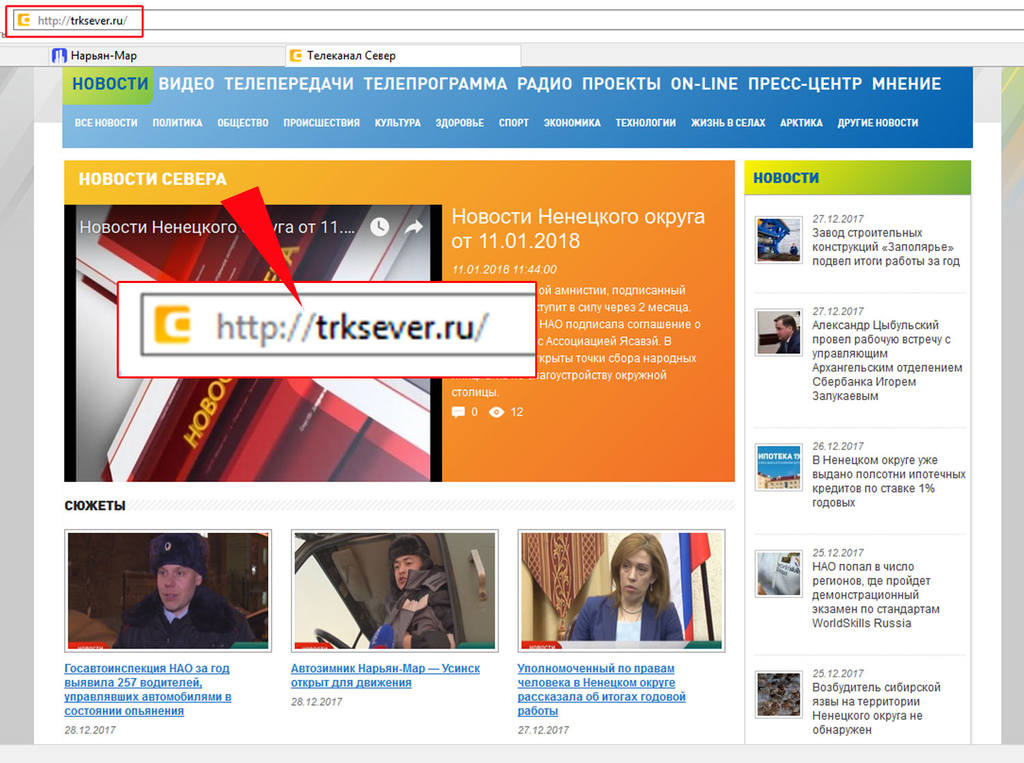Open thumbnail of man in truck cab
Viewport: 1024px width, 763px height.
(394, 591)
